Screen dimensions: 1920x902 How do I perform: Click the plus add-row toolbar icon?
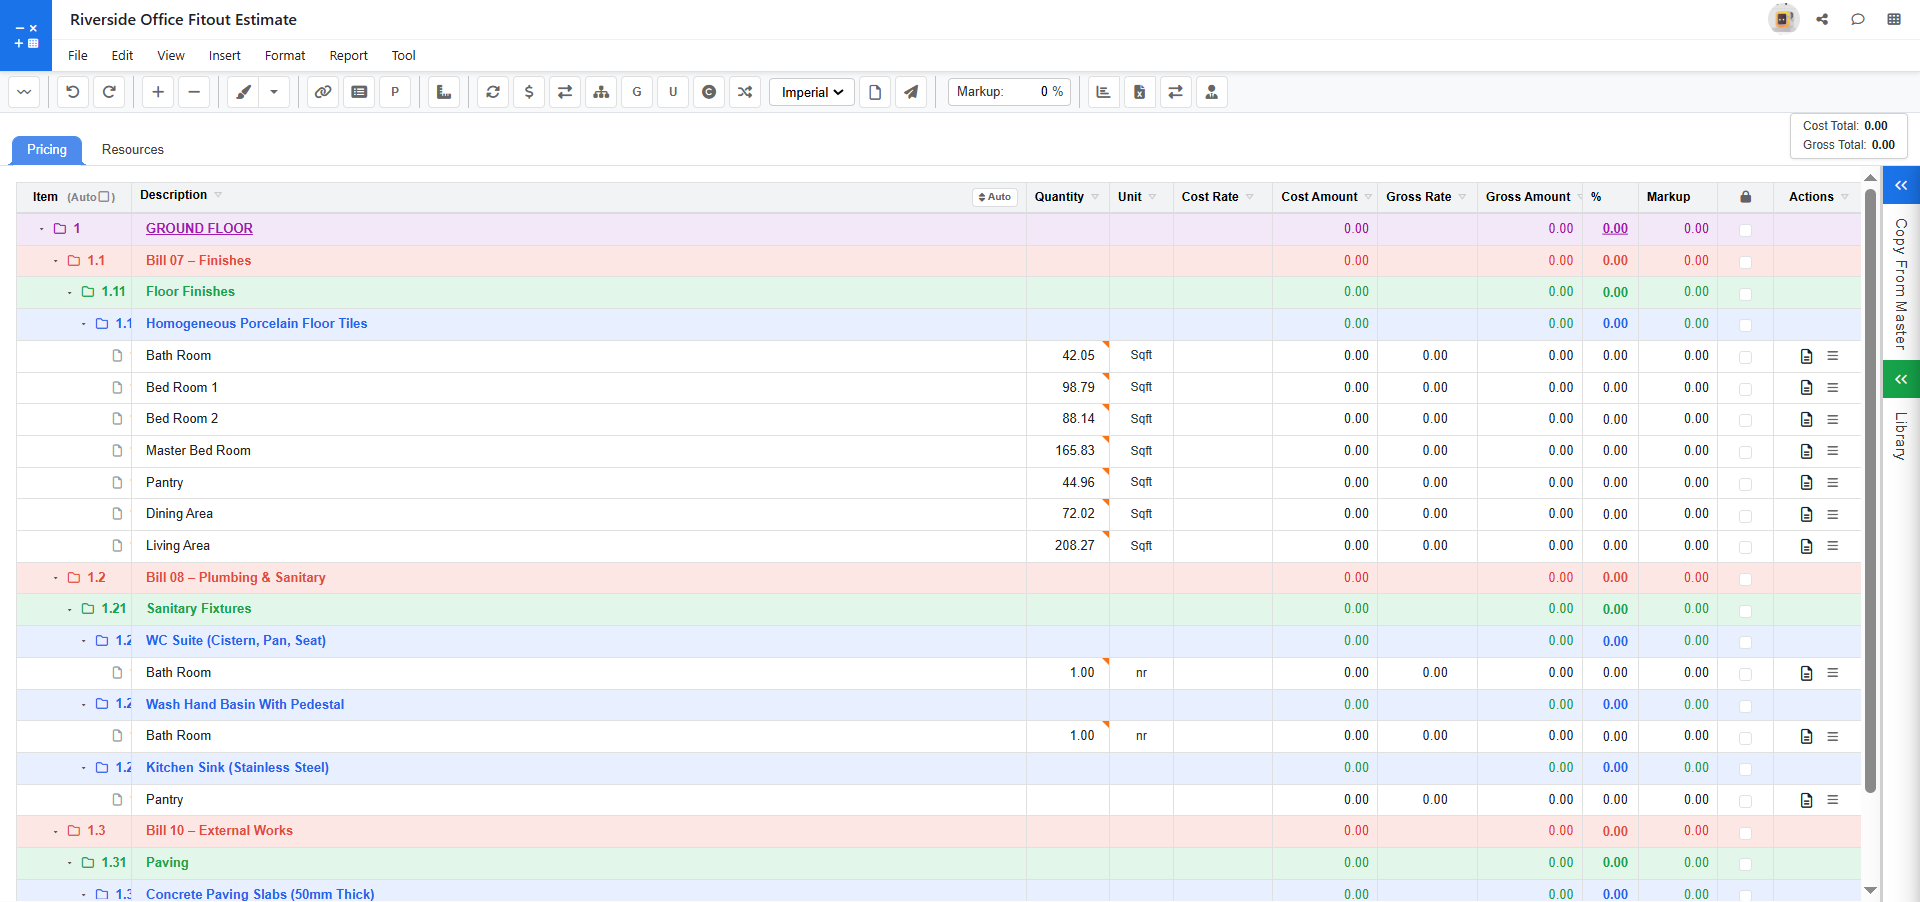coord(158,92)
